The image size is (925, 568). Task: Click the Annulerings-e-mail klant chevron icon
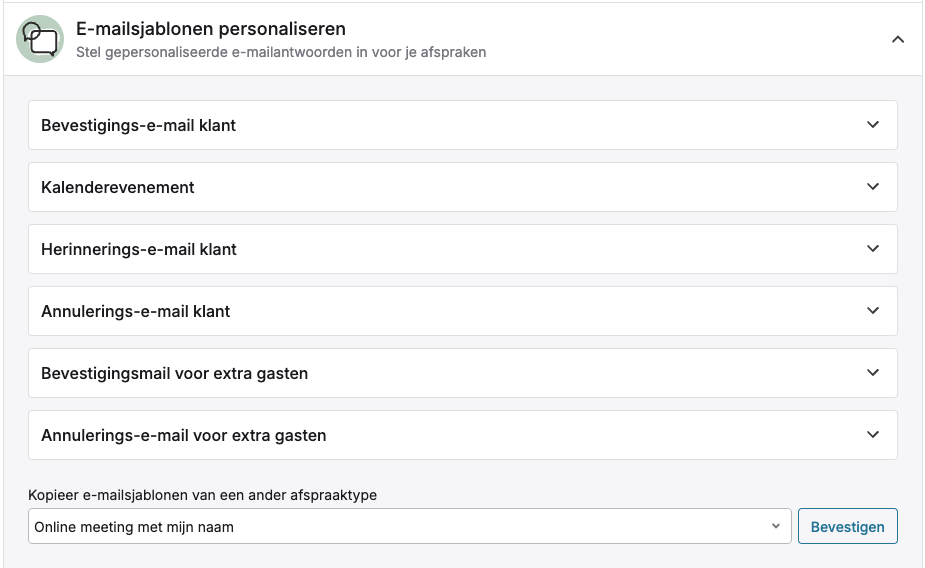pos(872,310)
